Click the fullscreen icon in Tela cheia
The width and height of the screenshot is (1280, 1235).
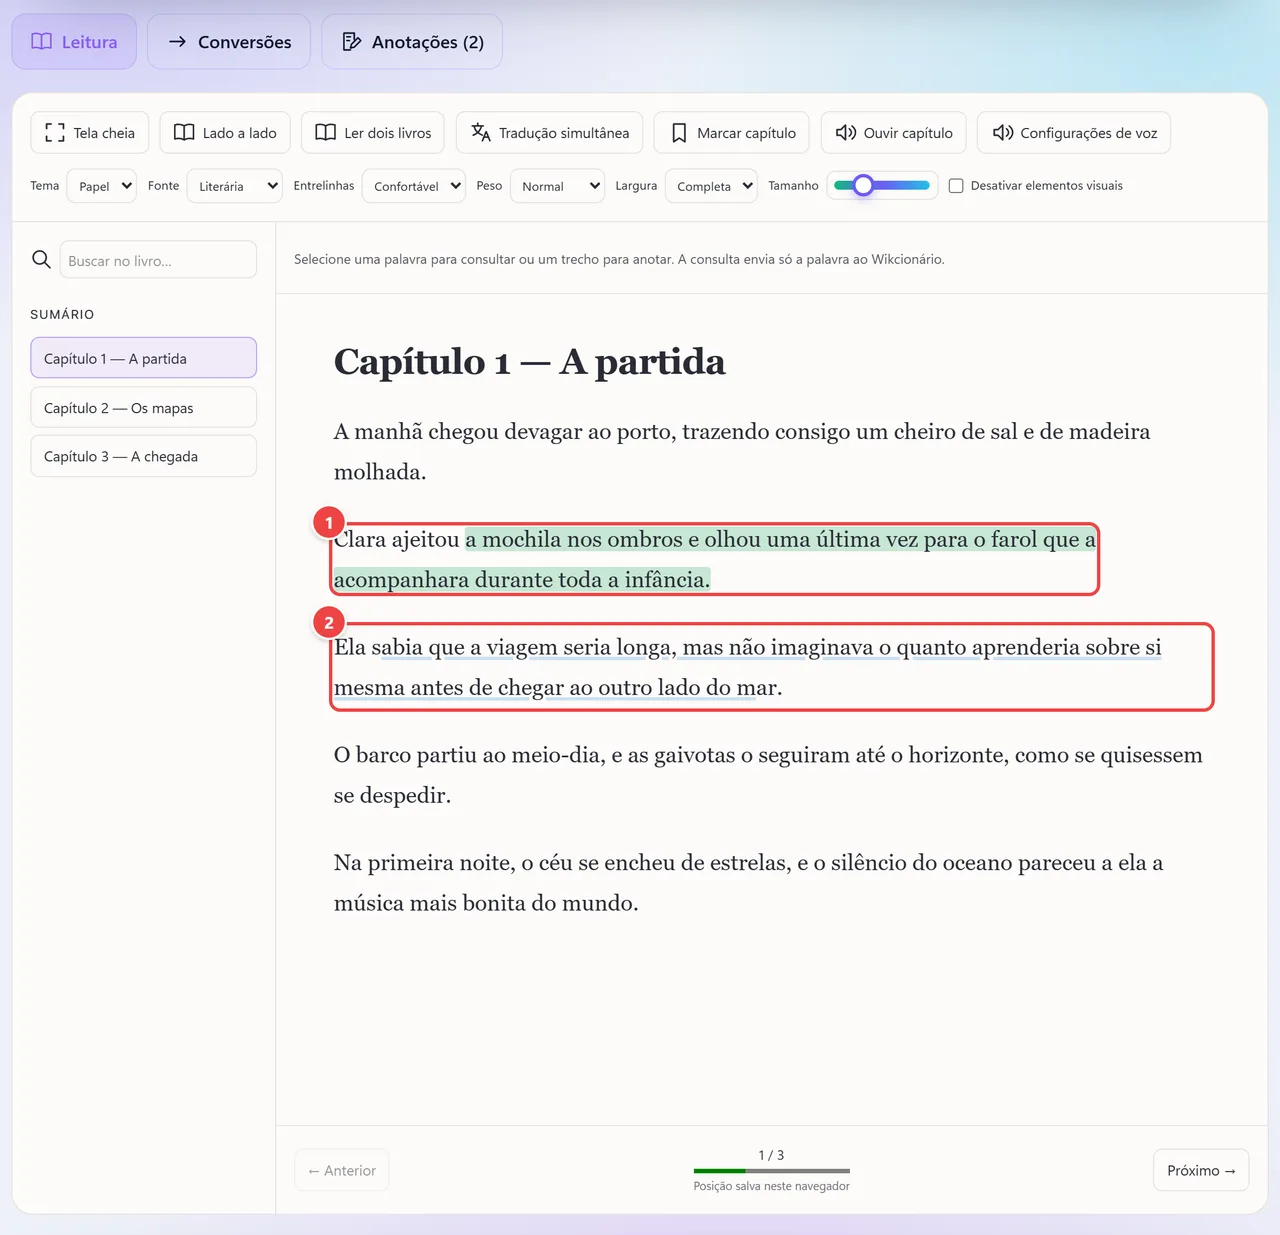[55, 133]
